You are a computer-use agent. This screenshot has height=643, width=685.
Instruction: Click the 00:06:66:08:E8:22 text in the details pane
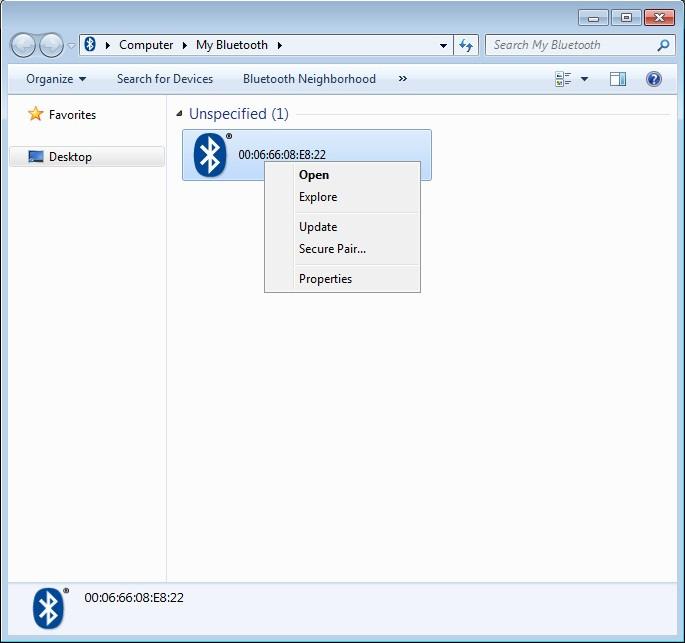coord(134,598)
